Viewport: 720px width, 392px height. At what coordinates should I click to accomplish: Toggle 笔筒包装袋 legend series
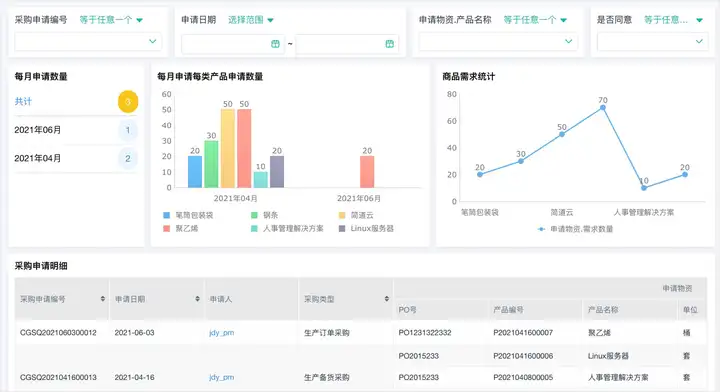point(188,215)
